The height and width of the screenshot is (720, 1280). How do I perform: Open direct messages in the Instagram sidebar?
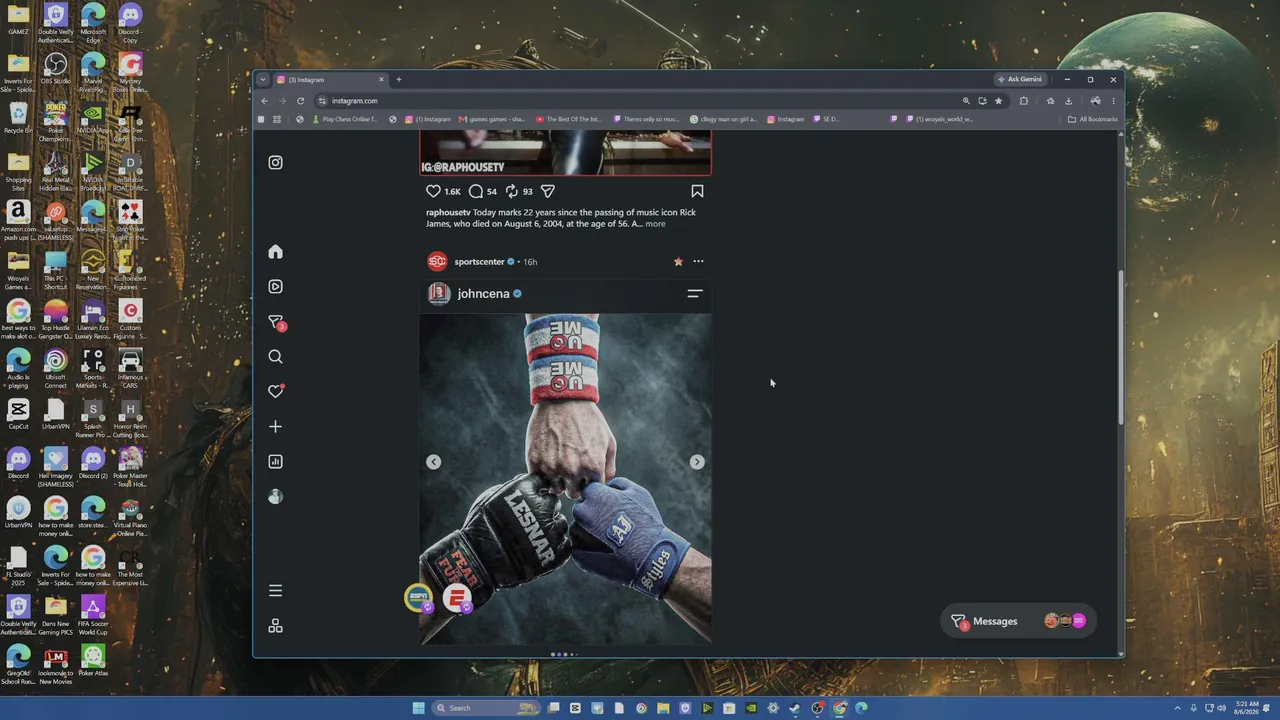click(x=276, y=322)
